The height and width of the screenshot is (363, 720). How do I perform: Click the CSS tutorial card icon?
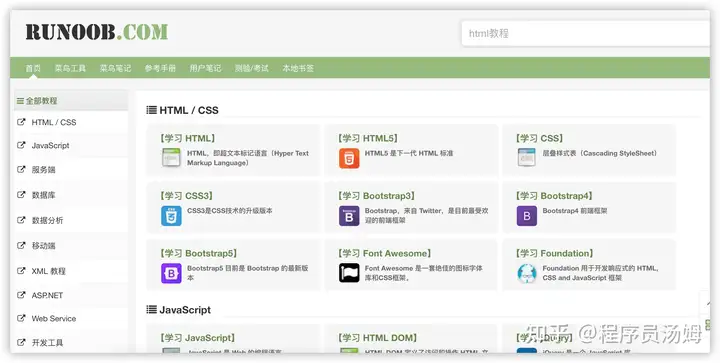click(x=527, y=158)
